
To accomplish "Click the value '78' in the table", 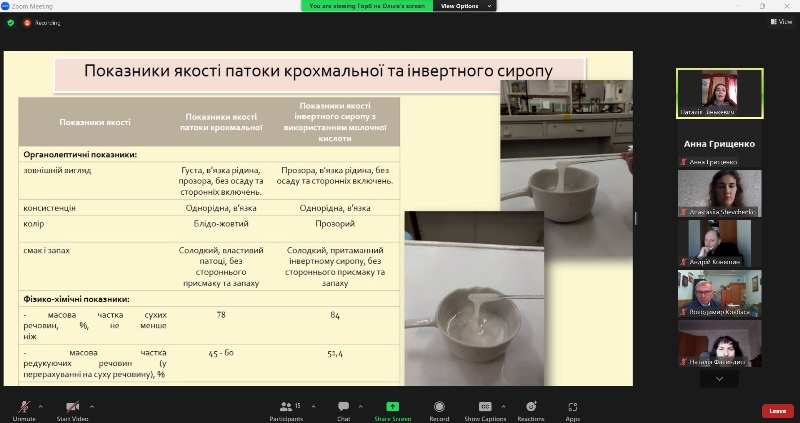I will click(221, 315).
